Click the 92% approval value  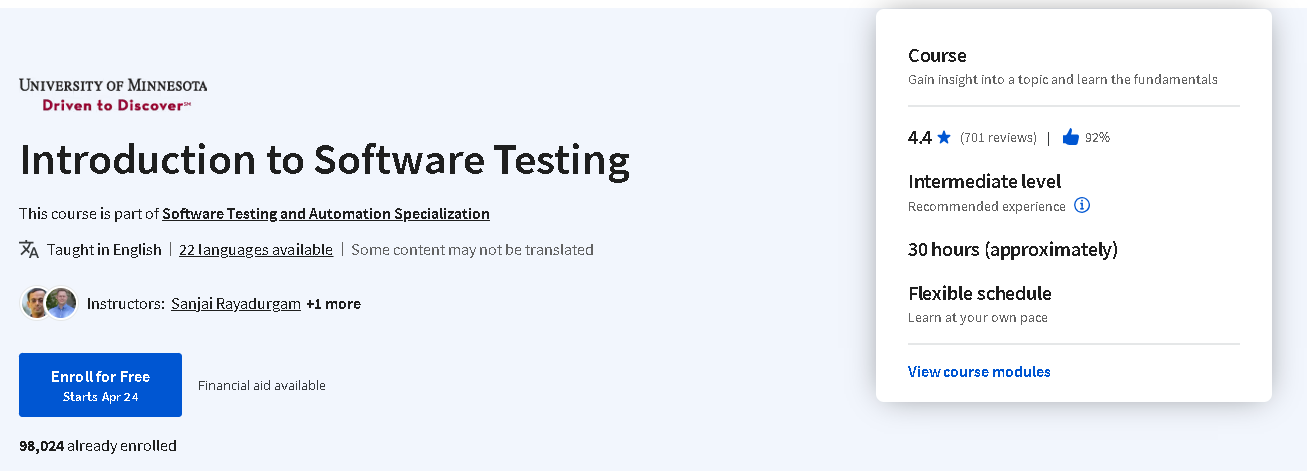(x=1097, y=138)
